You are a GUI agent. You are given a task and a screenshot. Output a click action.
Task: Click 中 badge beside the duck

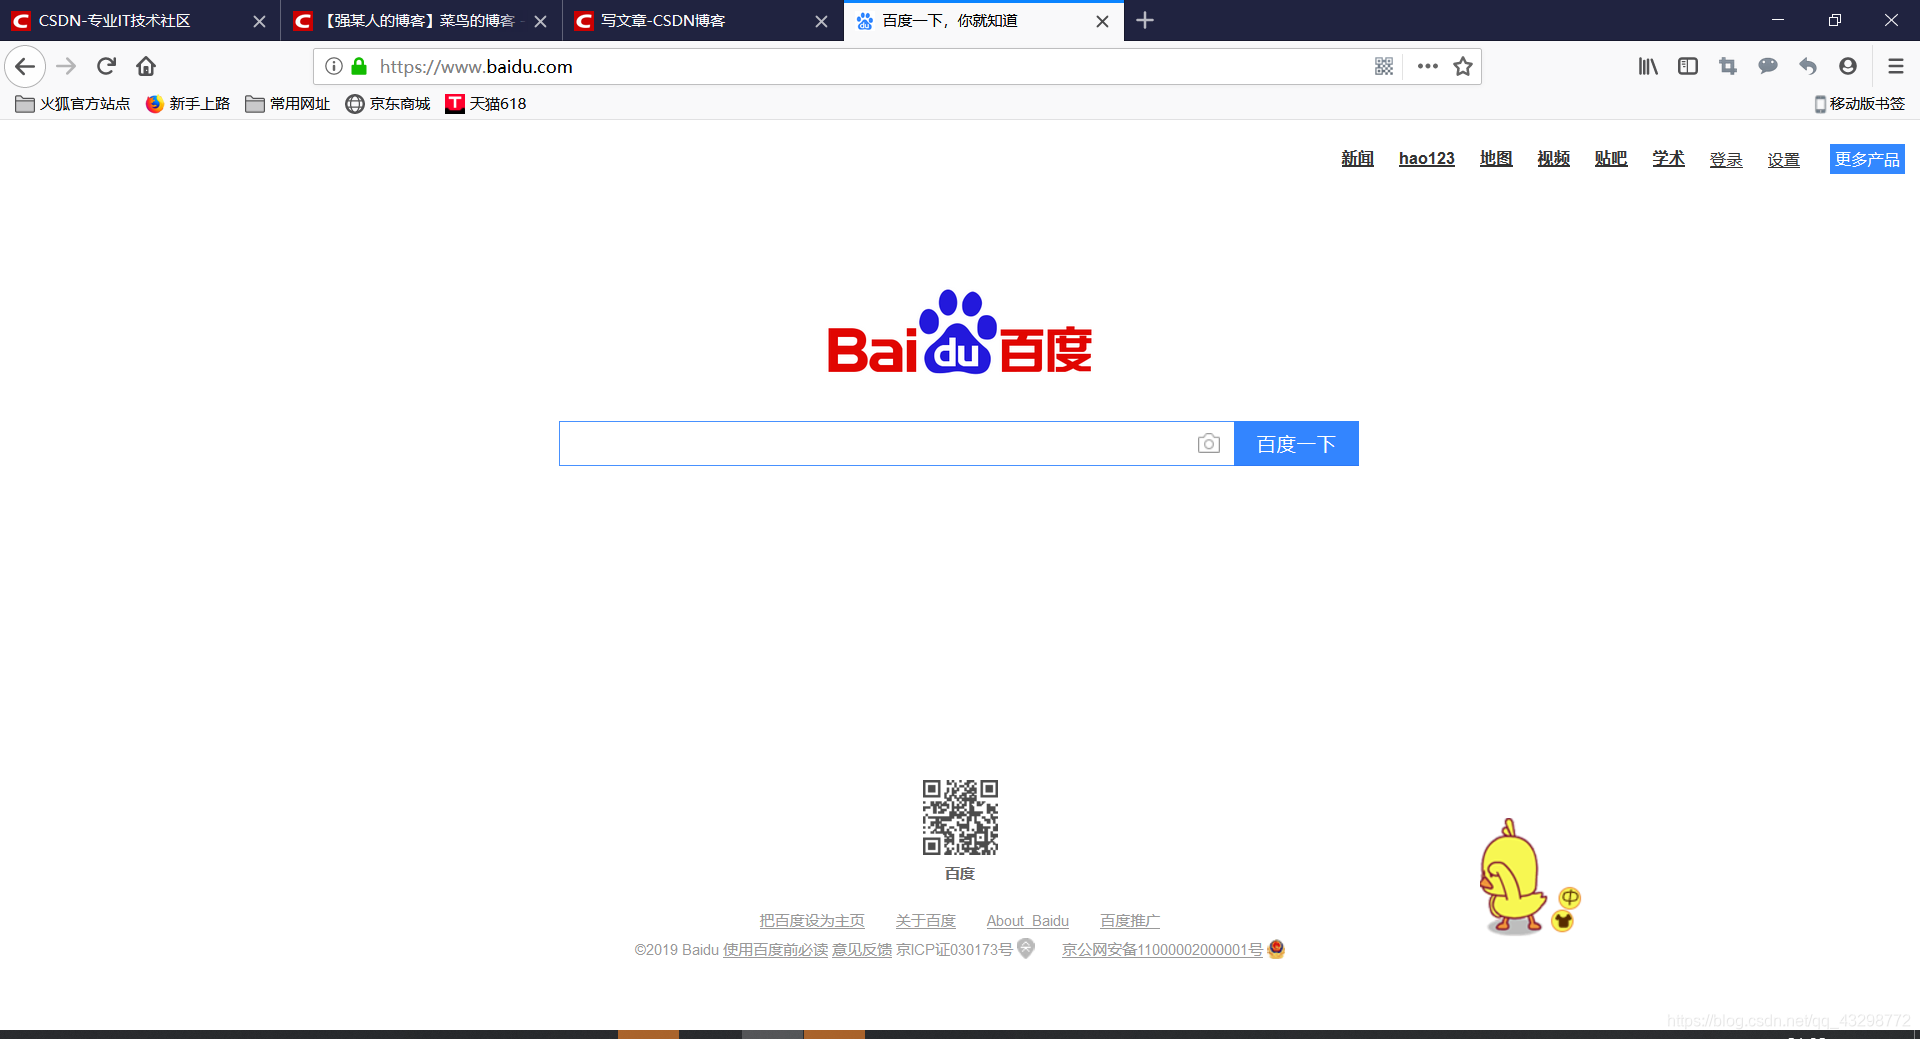pyautogui.click(x=1570, y=897)
